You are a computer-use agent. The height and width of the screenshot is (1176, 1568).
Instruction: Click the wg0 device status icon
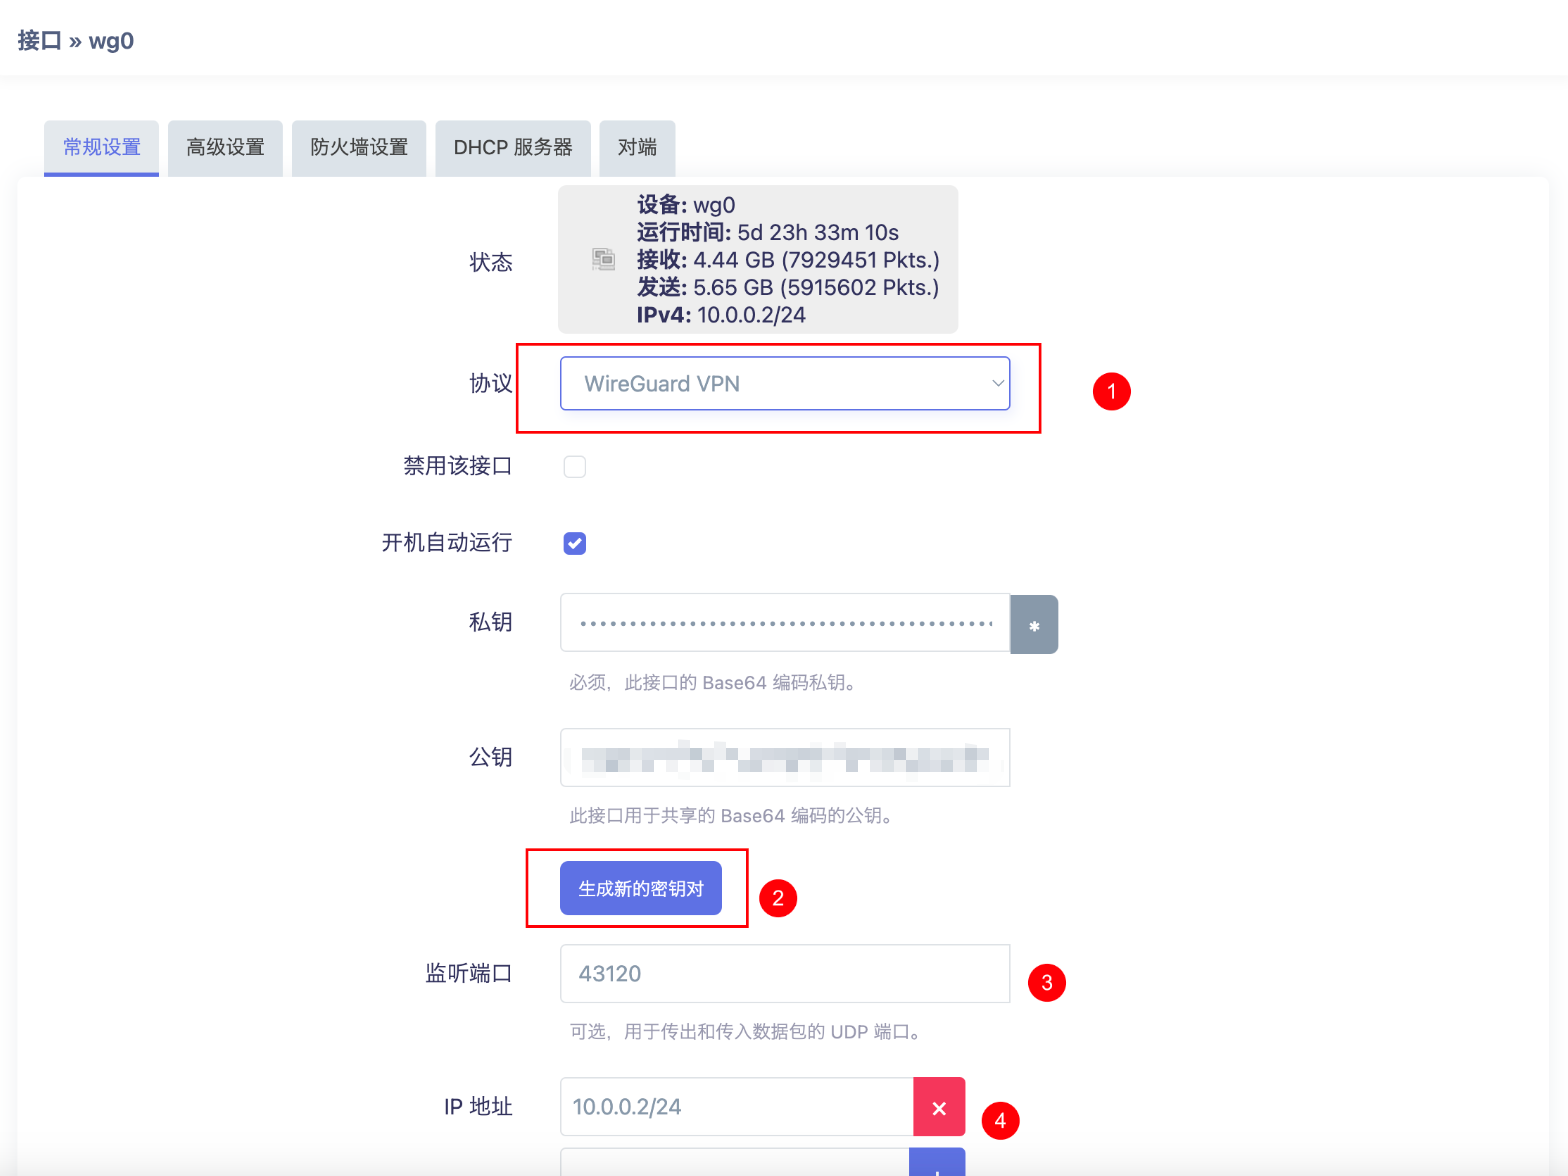(603, 260)
